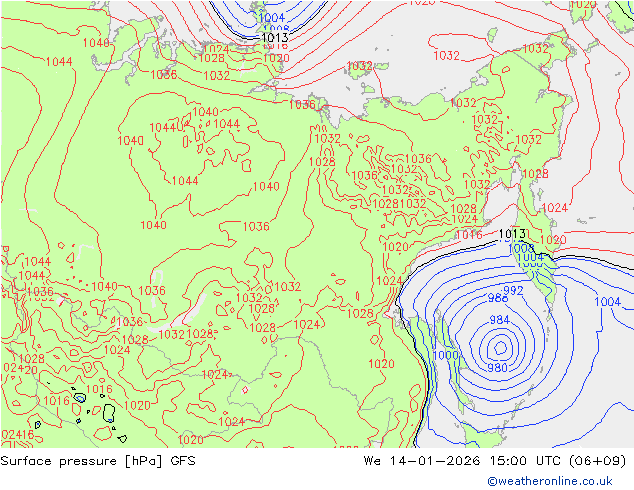Click the blue 984 isobar label
634x490 pixels.
pyautogui.click(x=499, y=320)
